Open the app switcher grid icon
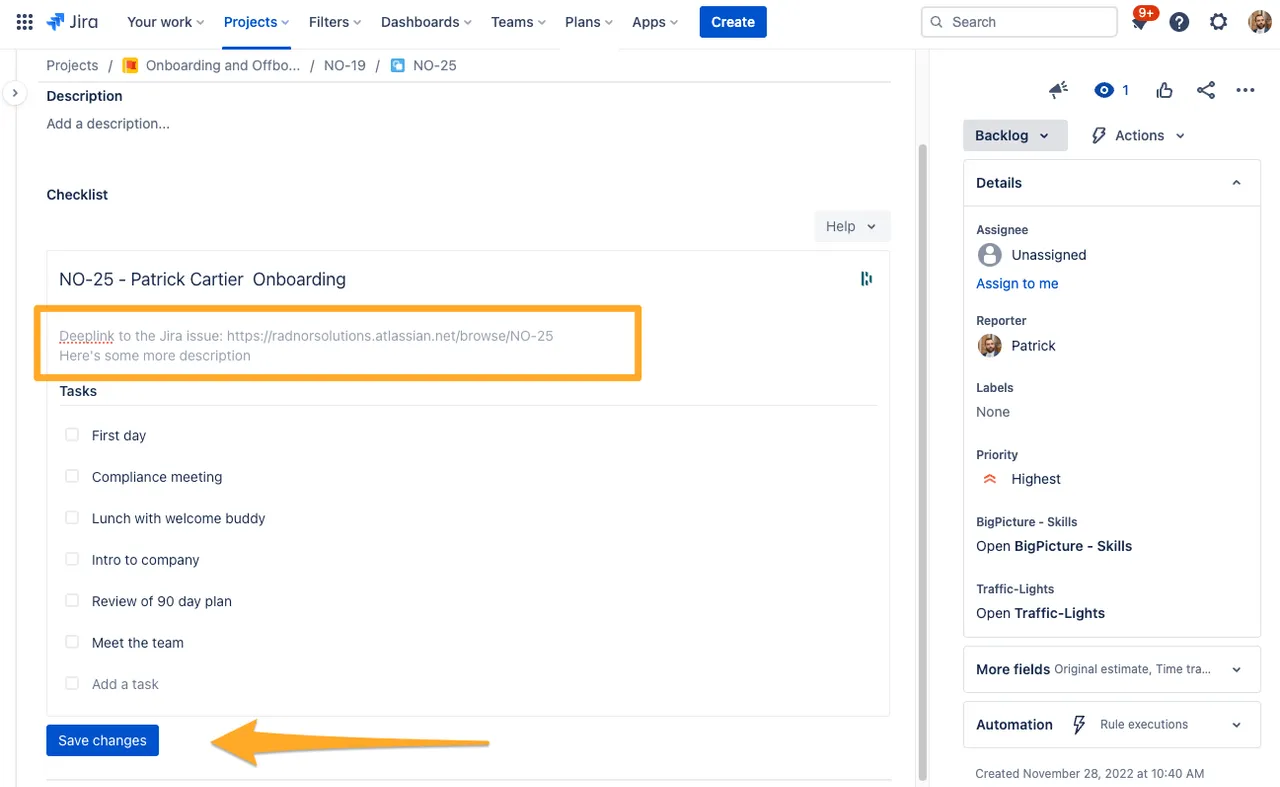 point(24,22)
